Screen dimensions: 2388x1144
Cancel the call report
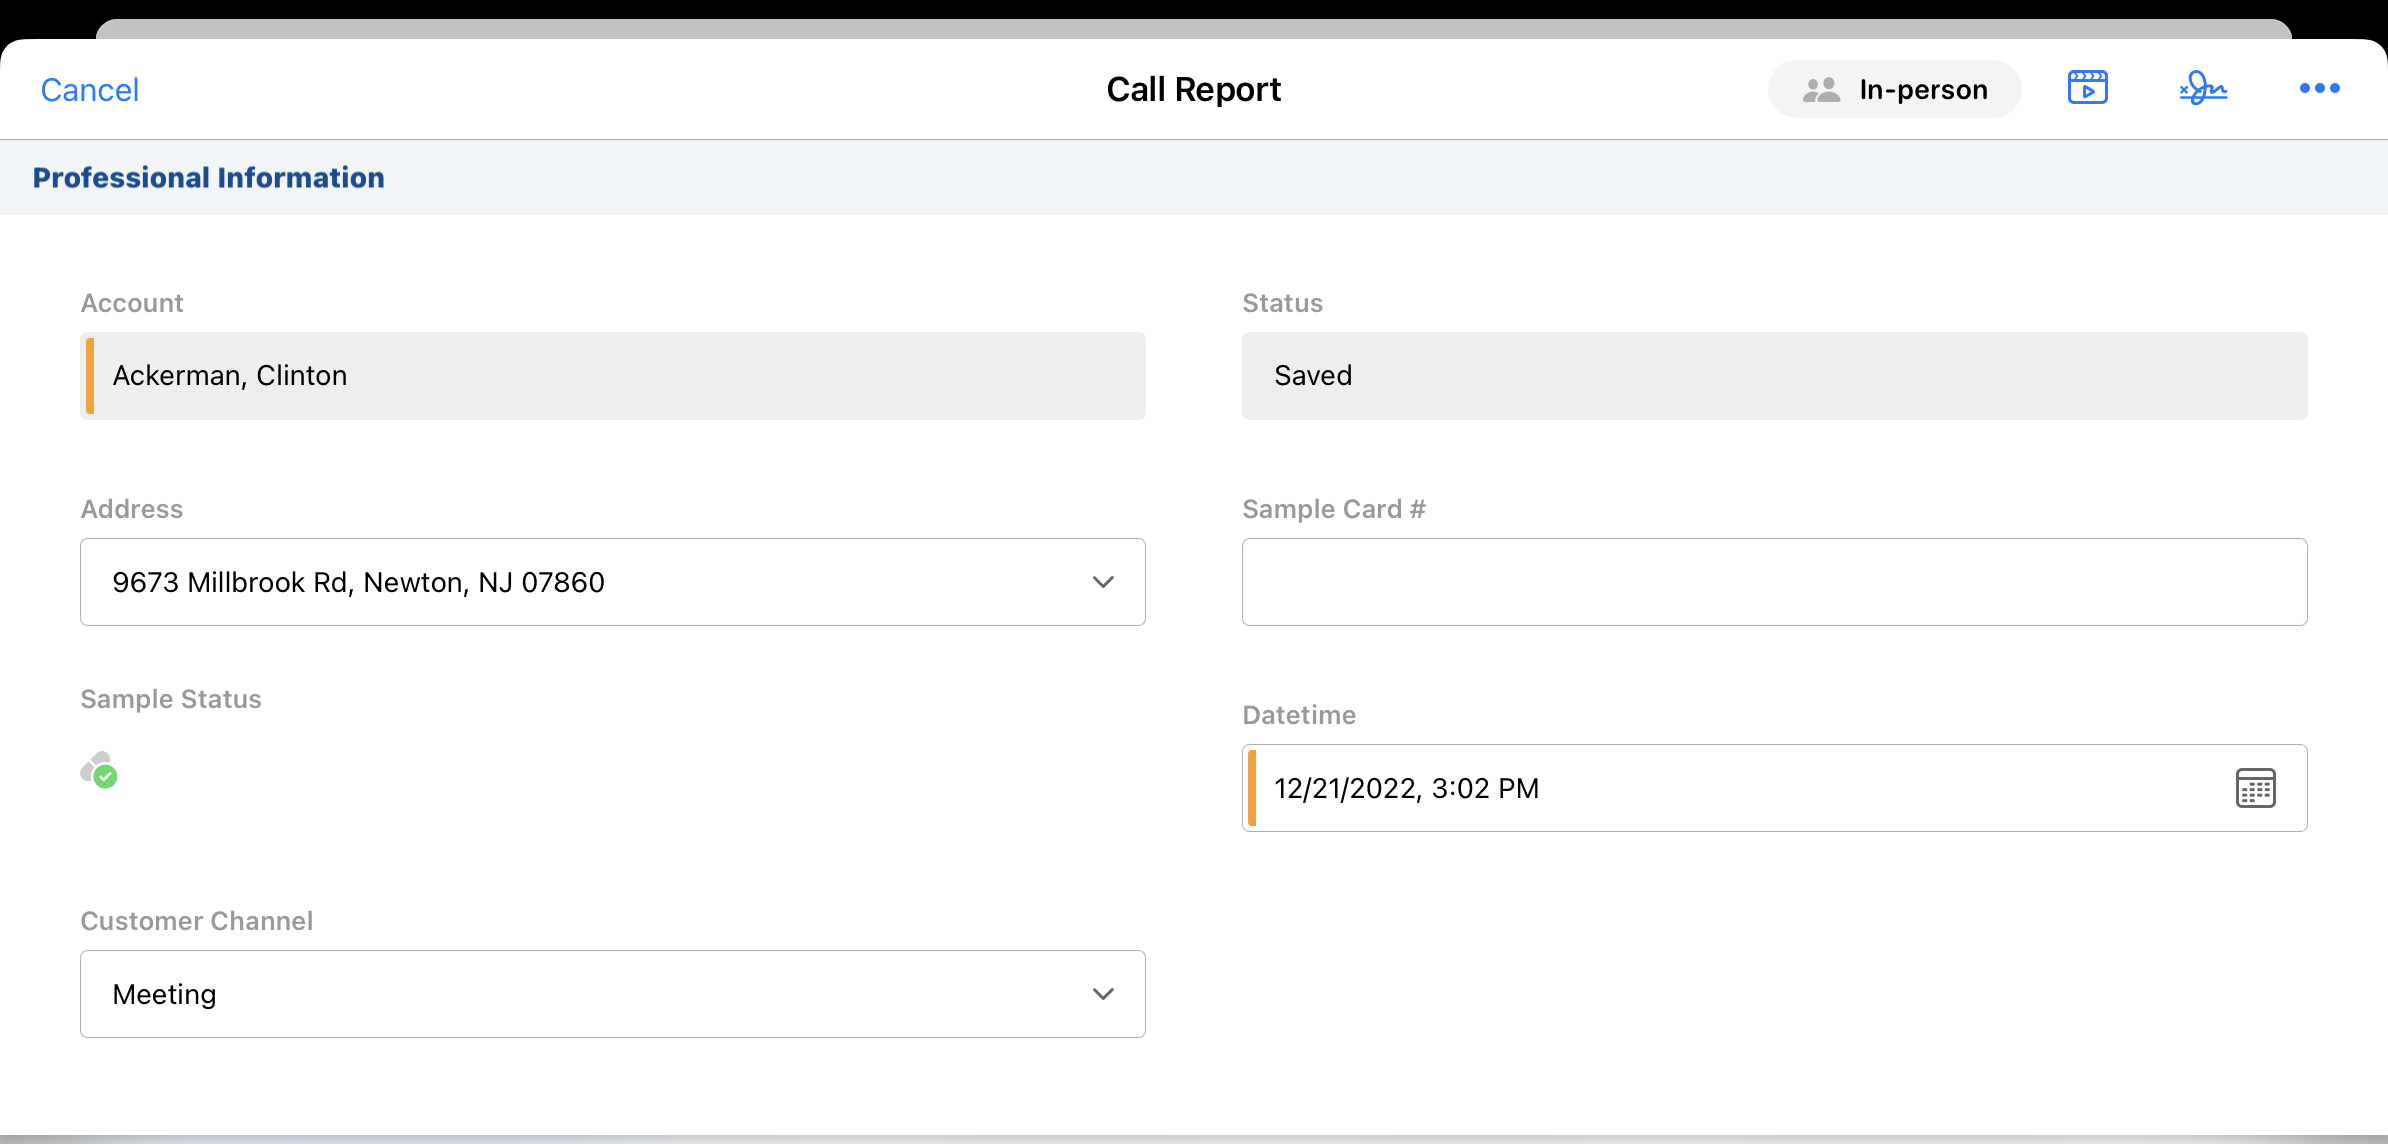point(89,90)
